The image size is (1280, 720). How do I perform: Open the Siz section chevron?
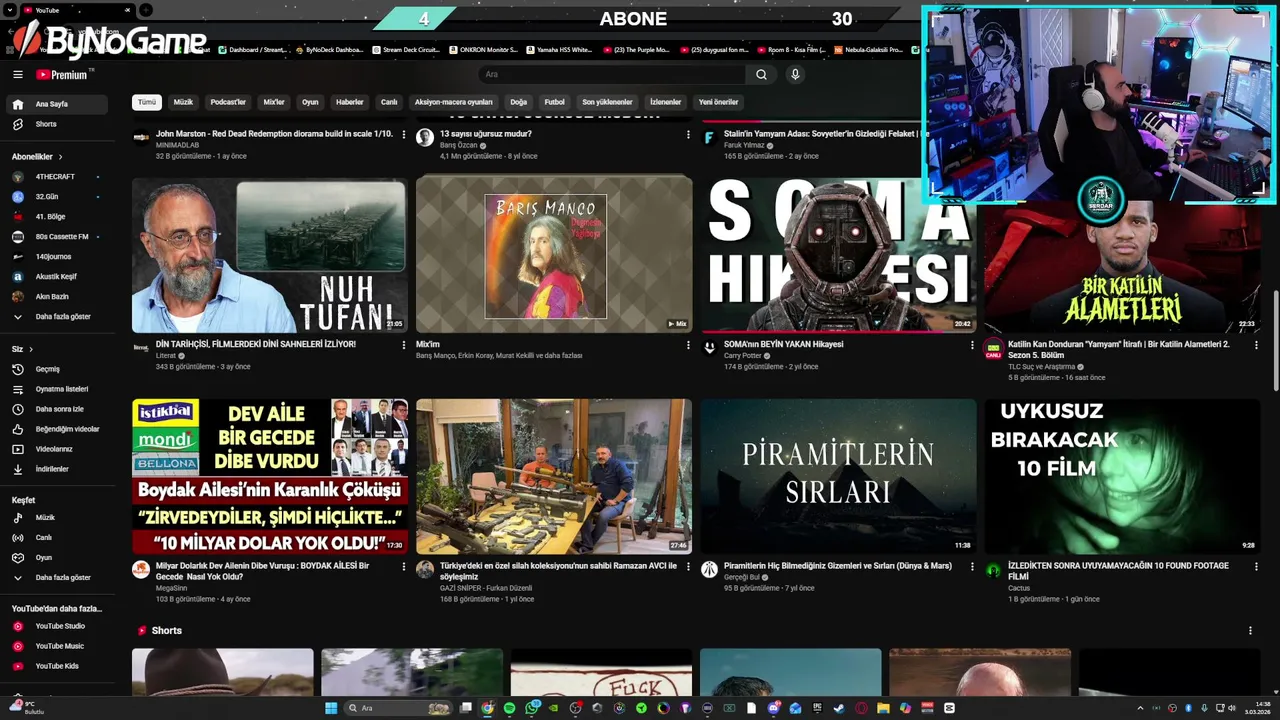coord(31,349)
